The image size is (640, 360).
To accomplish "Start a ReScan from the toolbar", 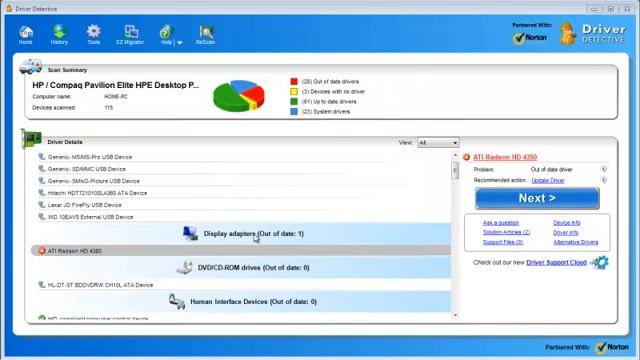I will tap(205, 34).
